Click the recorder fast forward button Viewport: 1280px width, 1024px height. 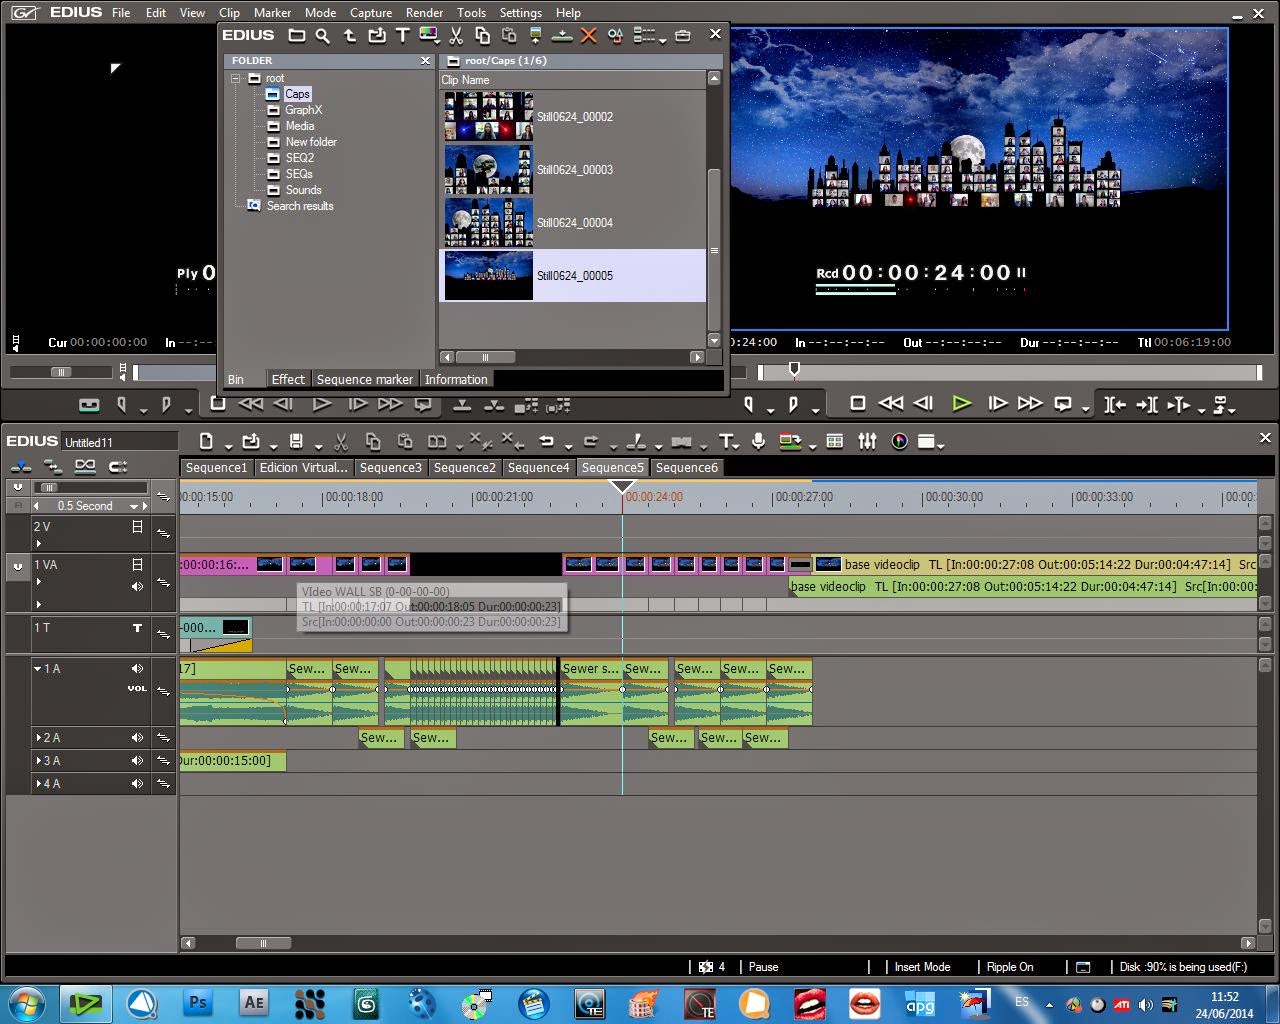1029,403
